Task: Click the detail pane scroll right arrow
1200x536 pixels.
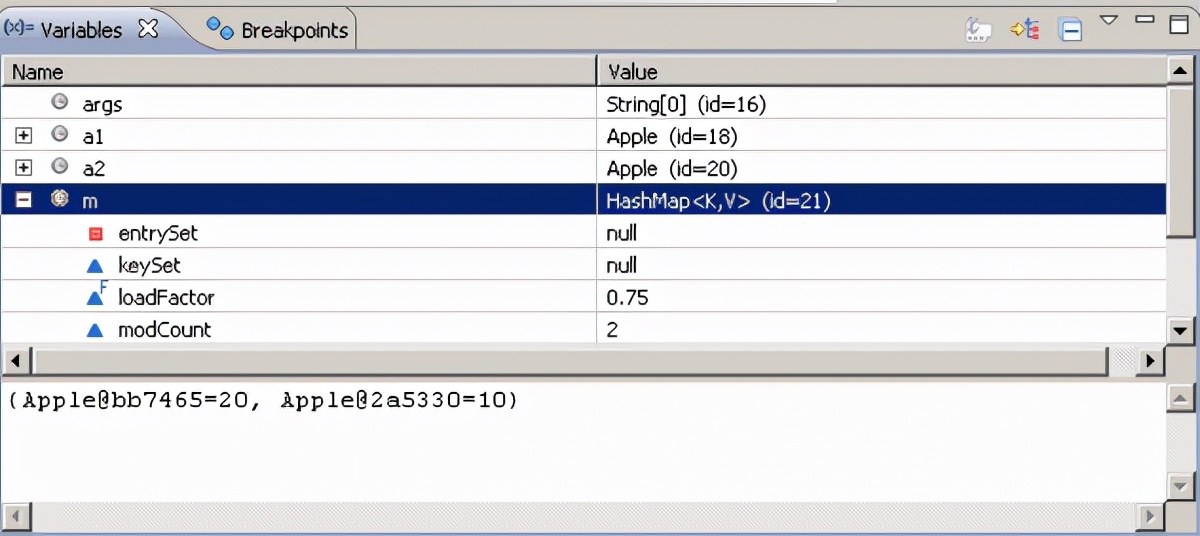Action: (x=1152, y=516)
